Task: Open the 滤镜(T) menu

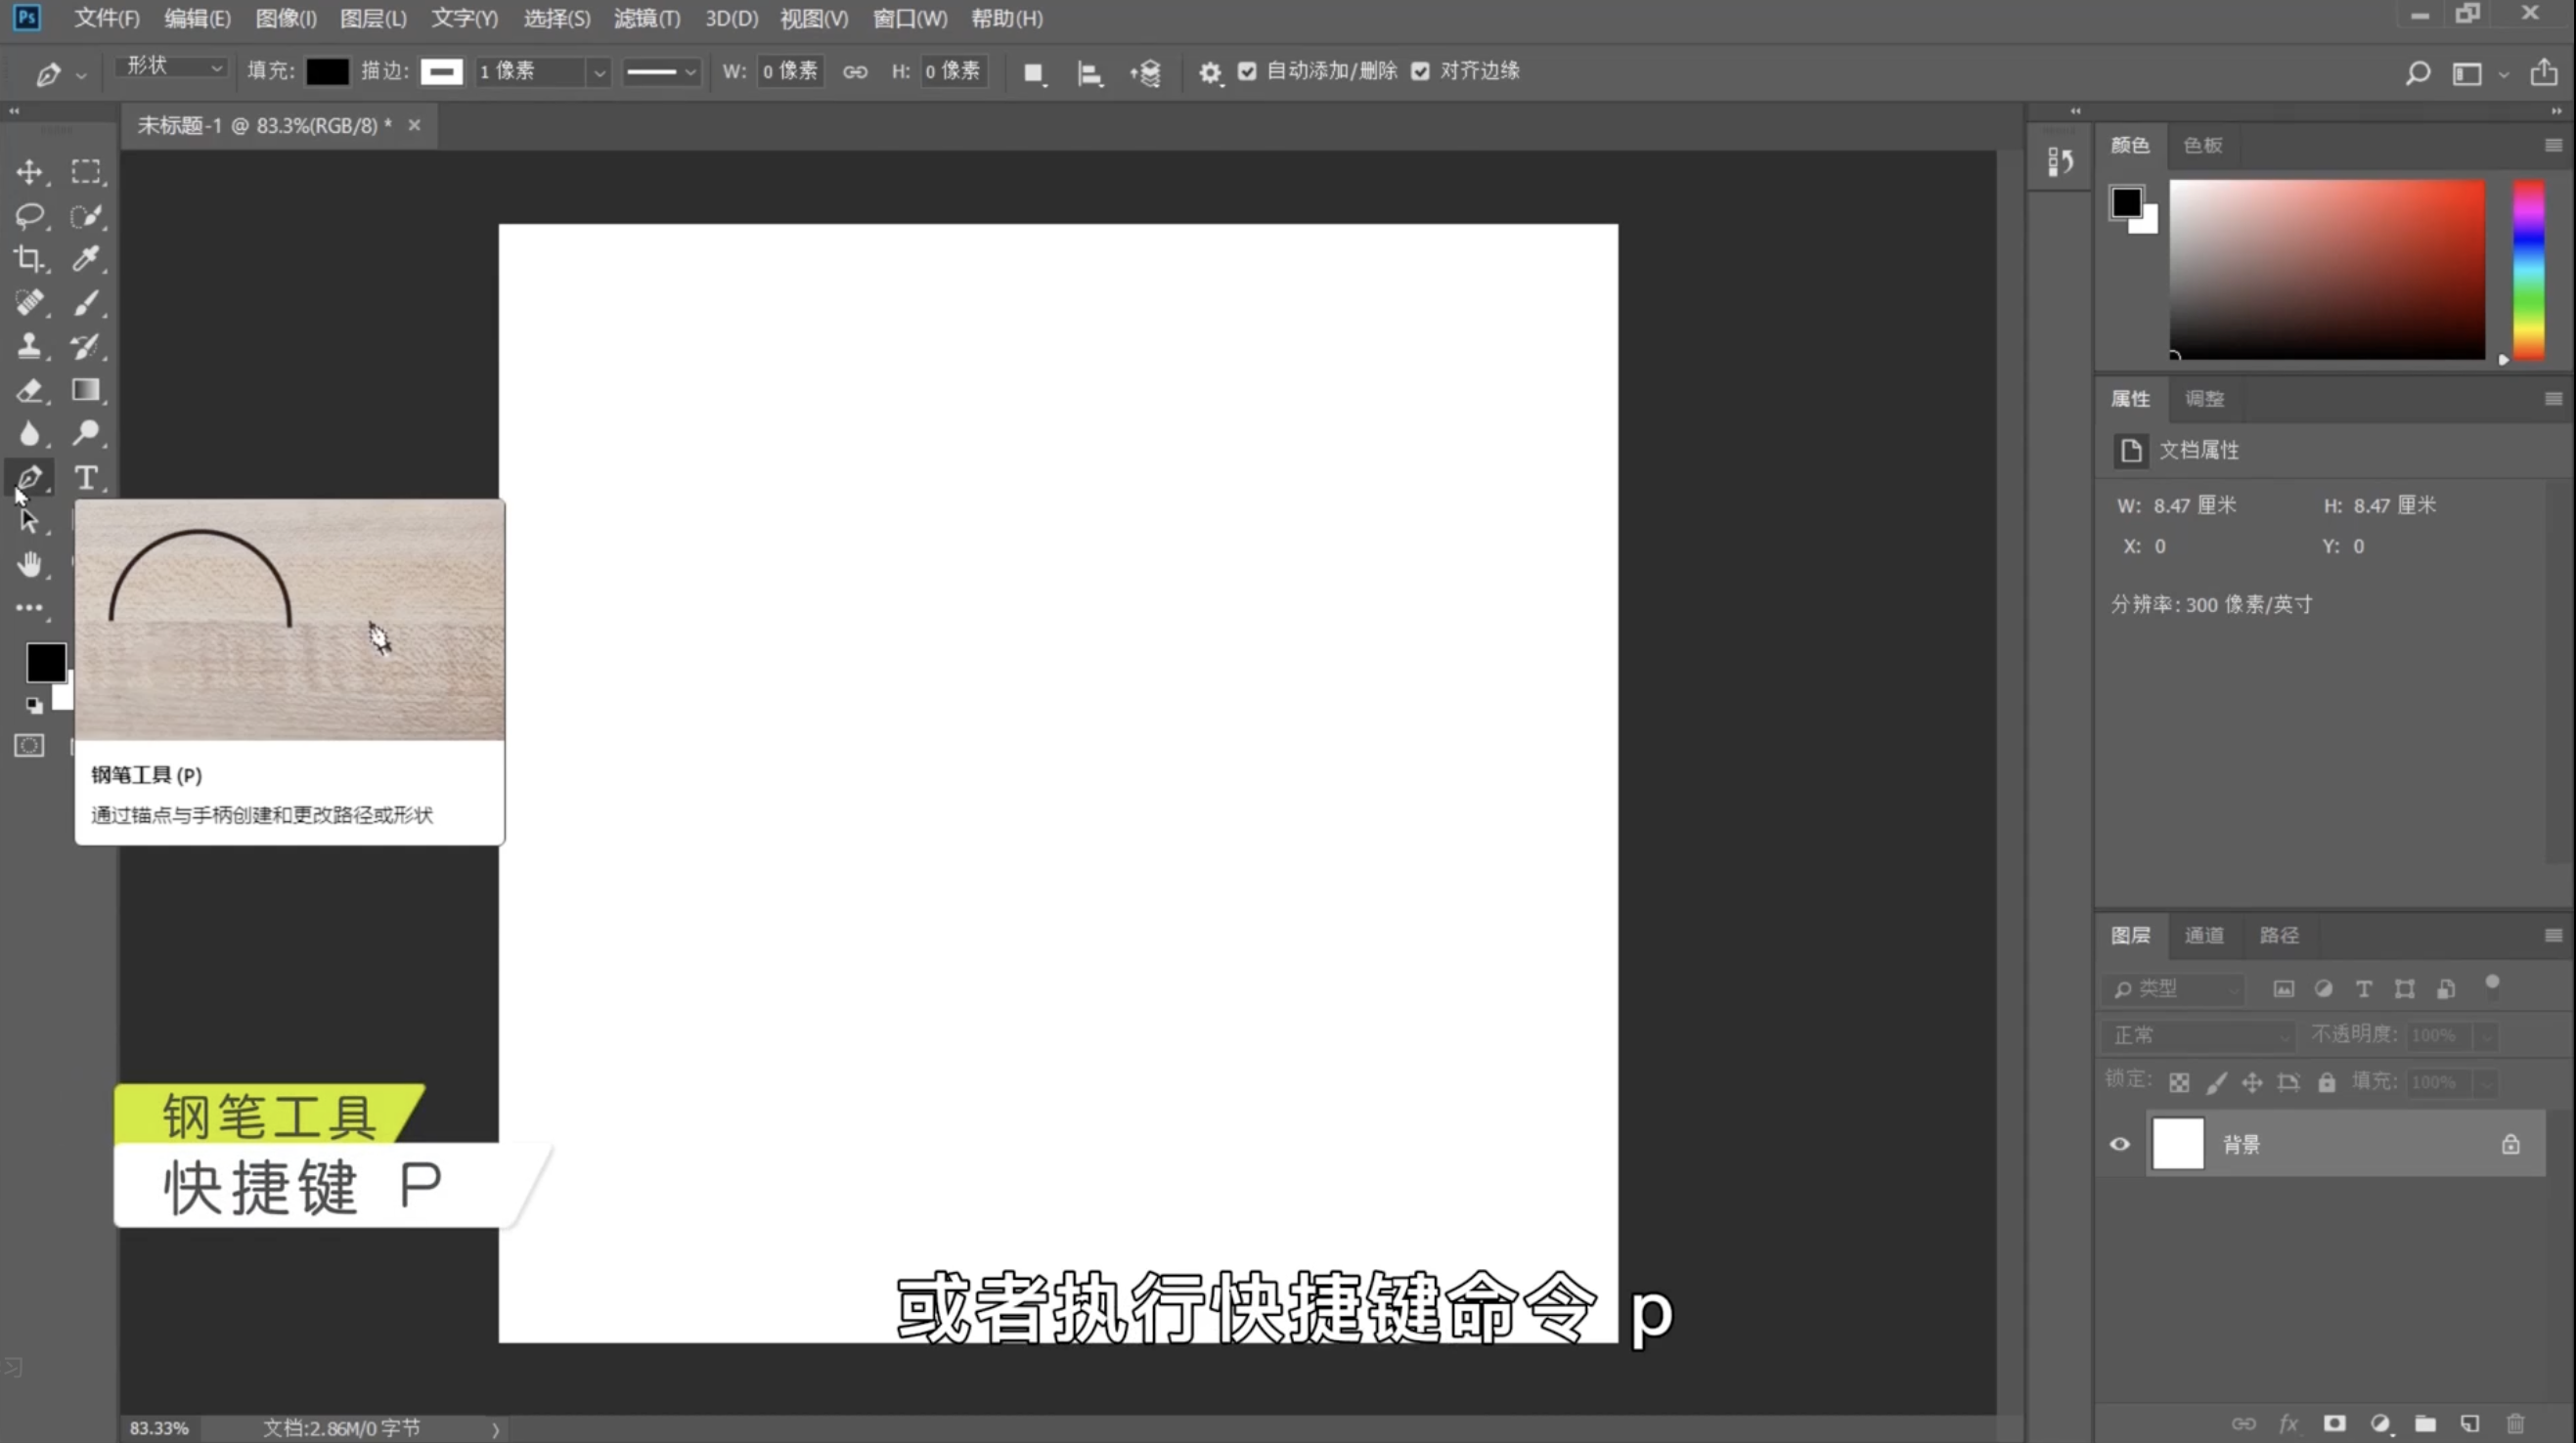Action: pos(646,18)
